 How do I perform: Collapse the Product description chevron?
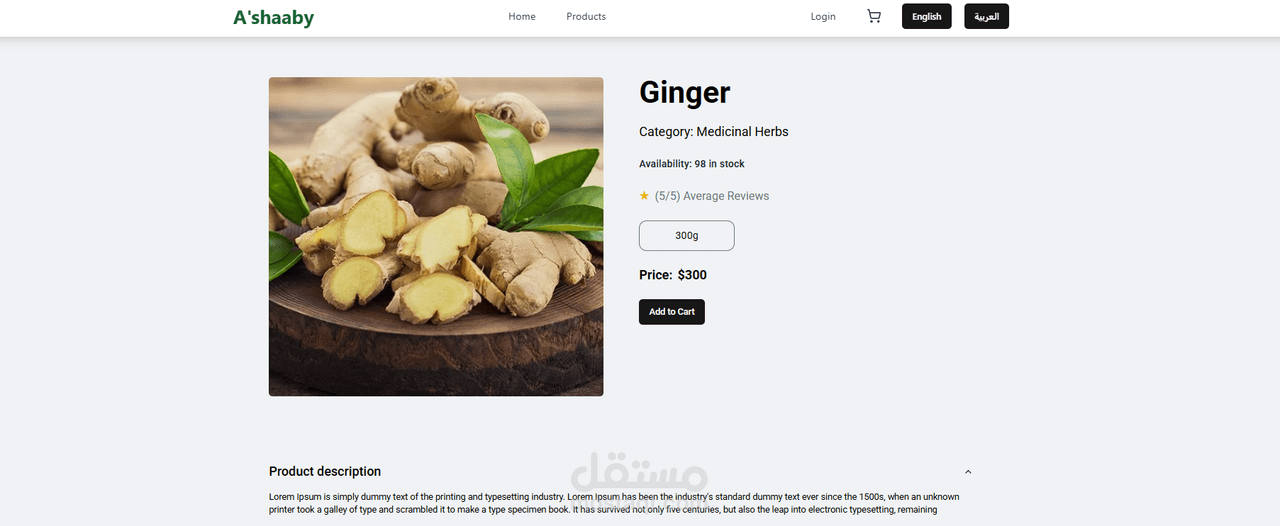point(968,472)
